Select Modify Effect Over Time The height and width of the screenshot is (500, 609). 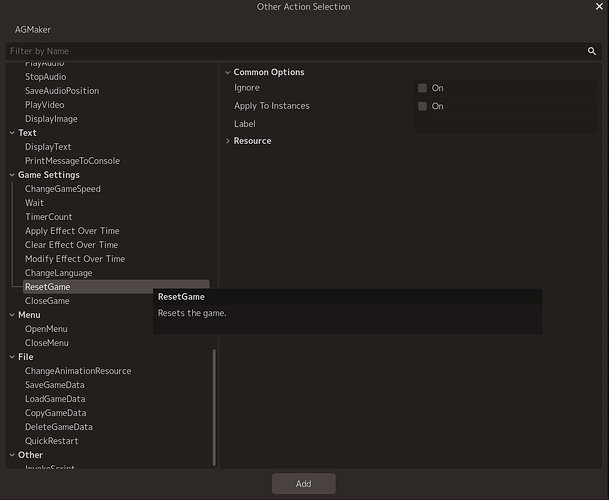(x=75, y=259)
